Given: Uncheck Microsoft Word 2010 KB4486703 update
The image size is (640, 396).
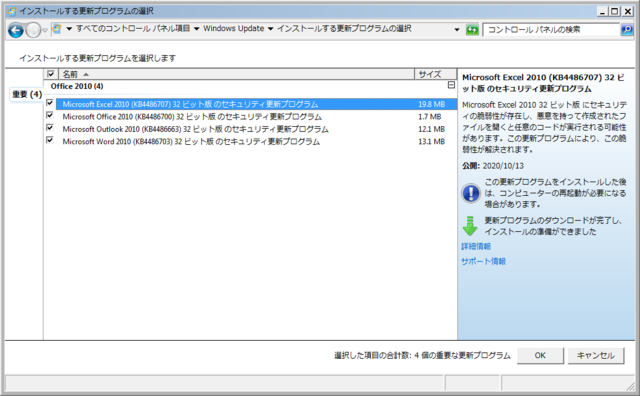Looking at the screenshot, I should tap(50, 140).
